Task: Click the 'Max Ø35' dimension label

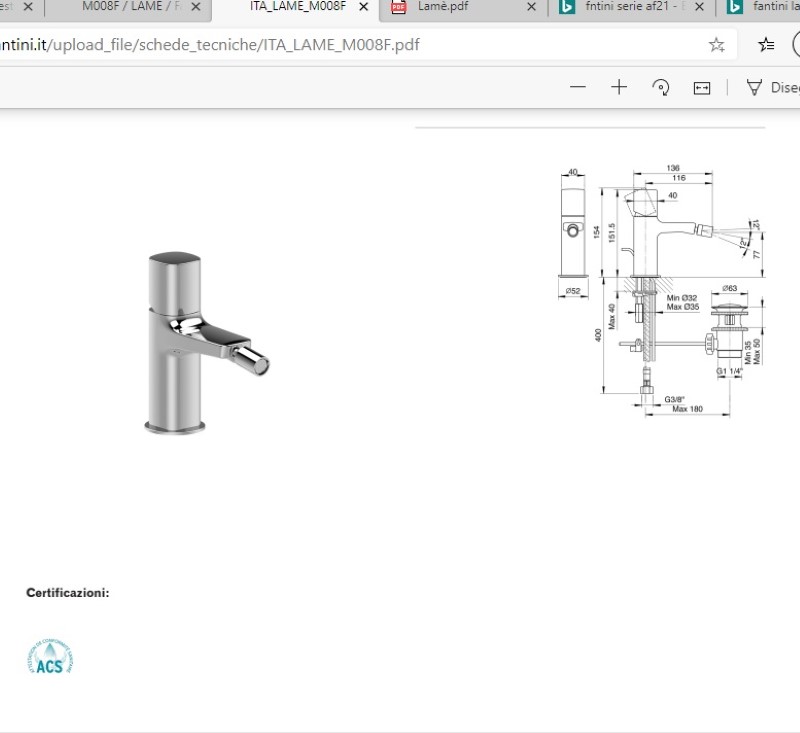Action: pos(683,307)
